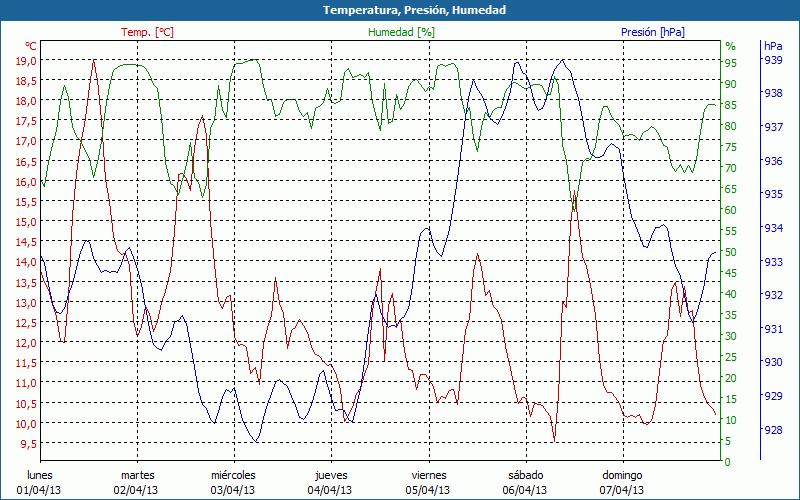Click the 9,5 tick on temperature axis
The height and width of the screenshot is (500, 800).
[x=28, y=443]
